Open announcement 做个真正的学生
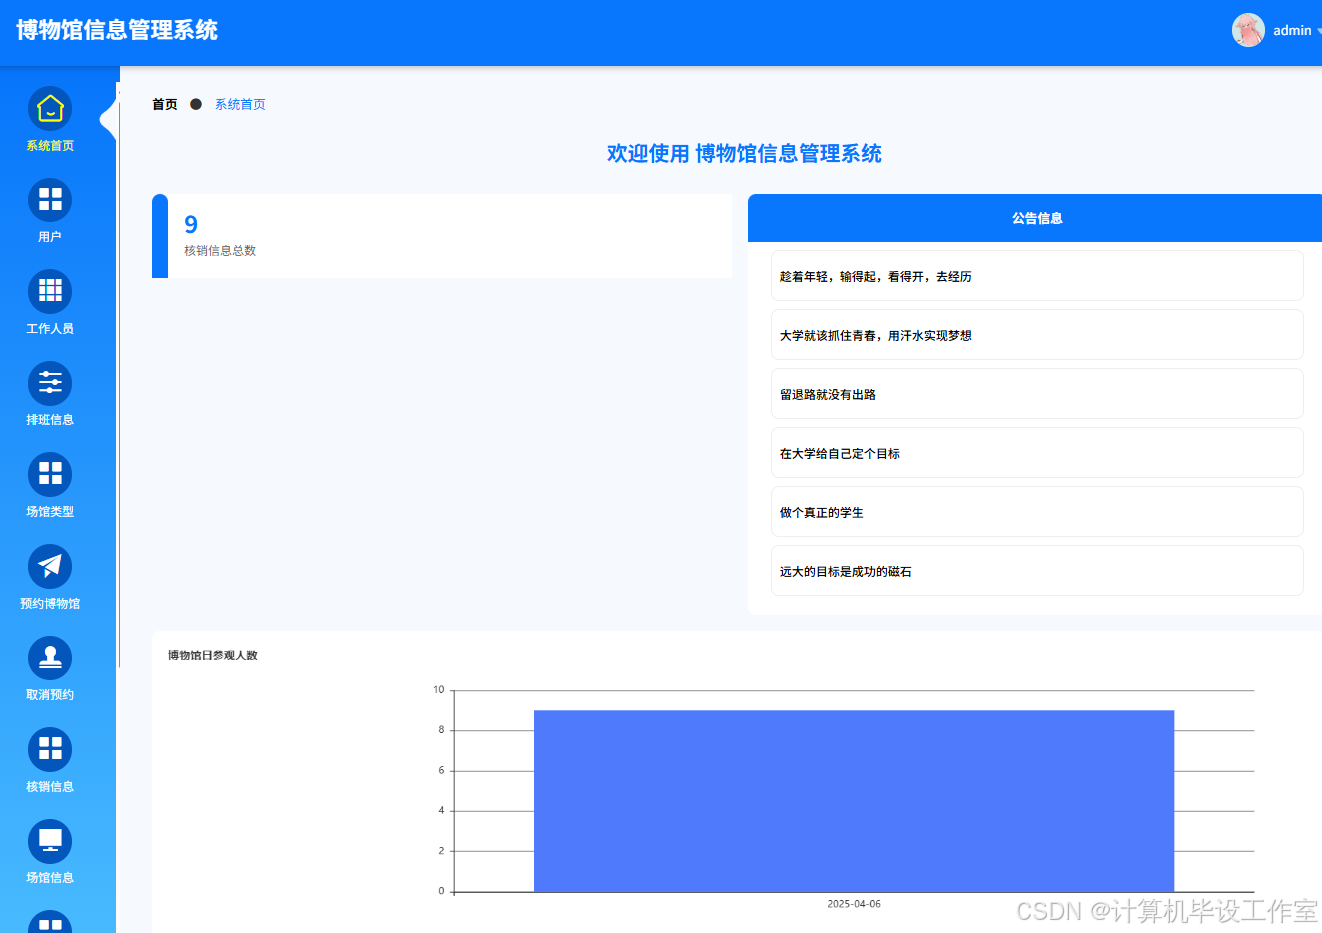This screenshot has width=1322, height=933. (1037, 512)
